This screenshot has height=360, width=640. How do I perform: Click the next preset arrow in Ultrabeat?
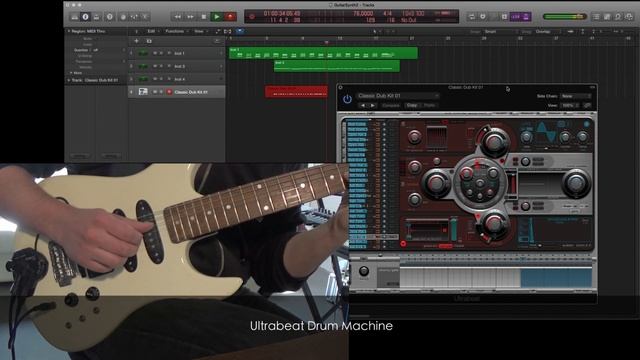[x=373, y=105]
